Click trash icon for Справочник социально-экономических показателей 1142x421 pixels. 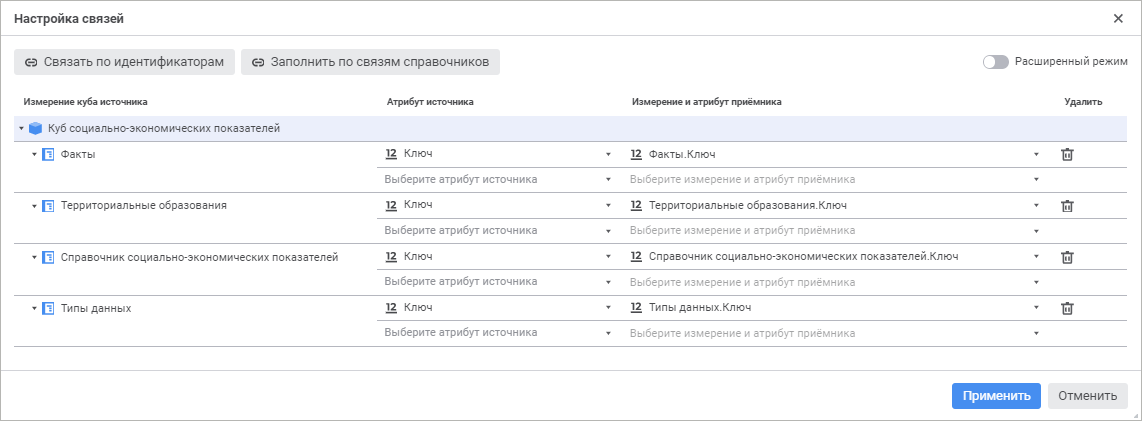1067,257
